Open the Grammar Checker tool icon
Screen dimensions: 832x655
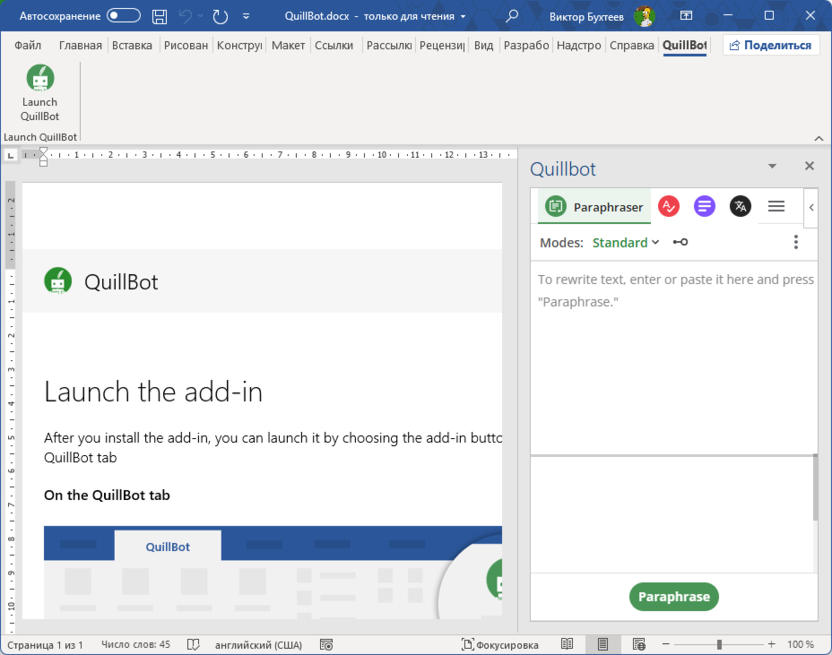[x=669, y=206]
